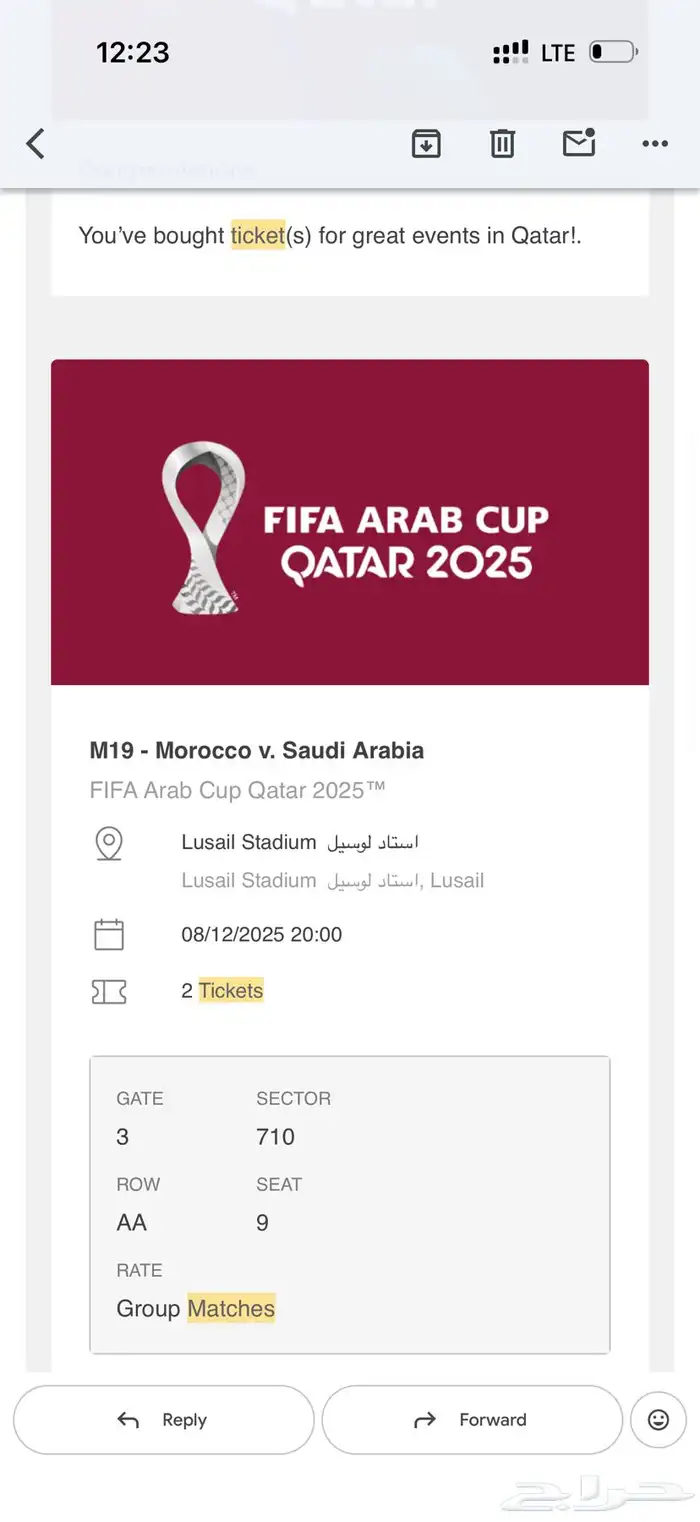
Task: Tap the calendar icon beside the date
Action: (109, 935)
